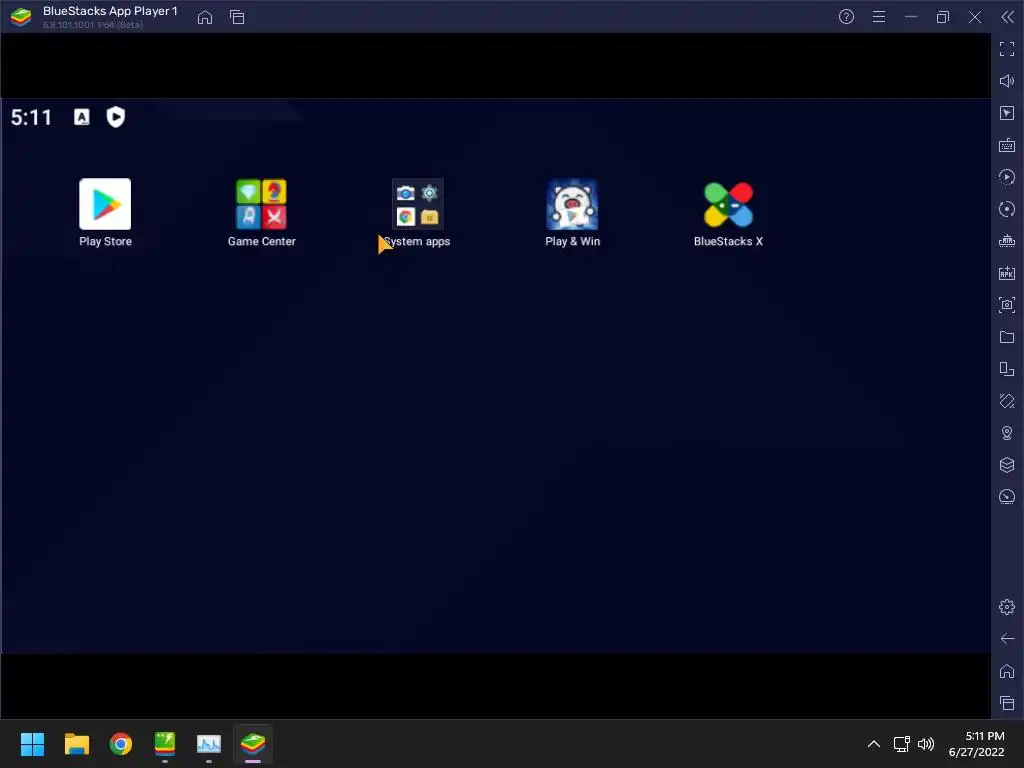The image size is (1024, 768).
Task: Toggle full screen mode in the sidebar
Action: coord(1007,49)
